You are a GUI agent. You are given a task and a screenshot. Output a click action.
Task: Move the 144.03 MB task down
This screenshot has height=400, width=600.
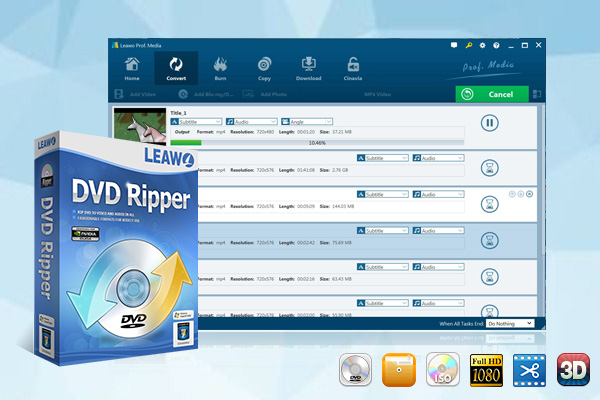tap(521, 194)
